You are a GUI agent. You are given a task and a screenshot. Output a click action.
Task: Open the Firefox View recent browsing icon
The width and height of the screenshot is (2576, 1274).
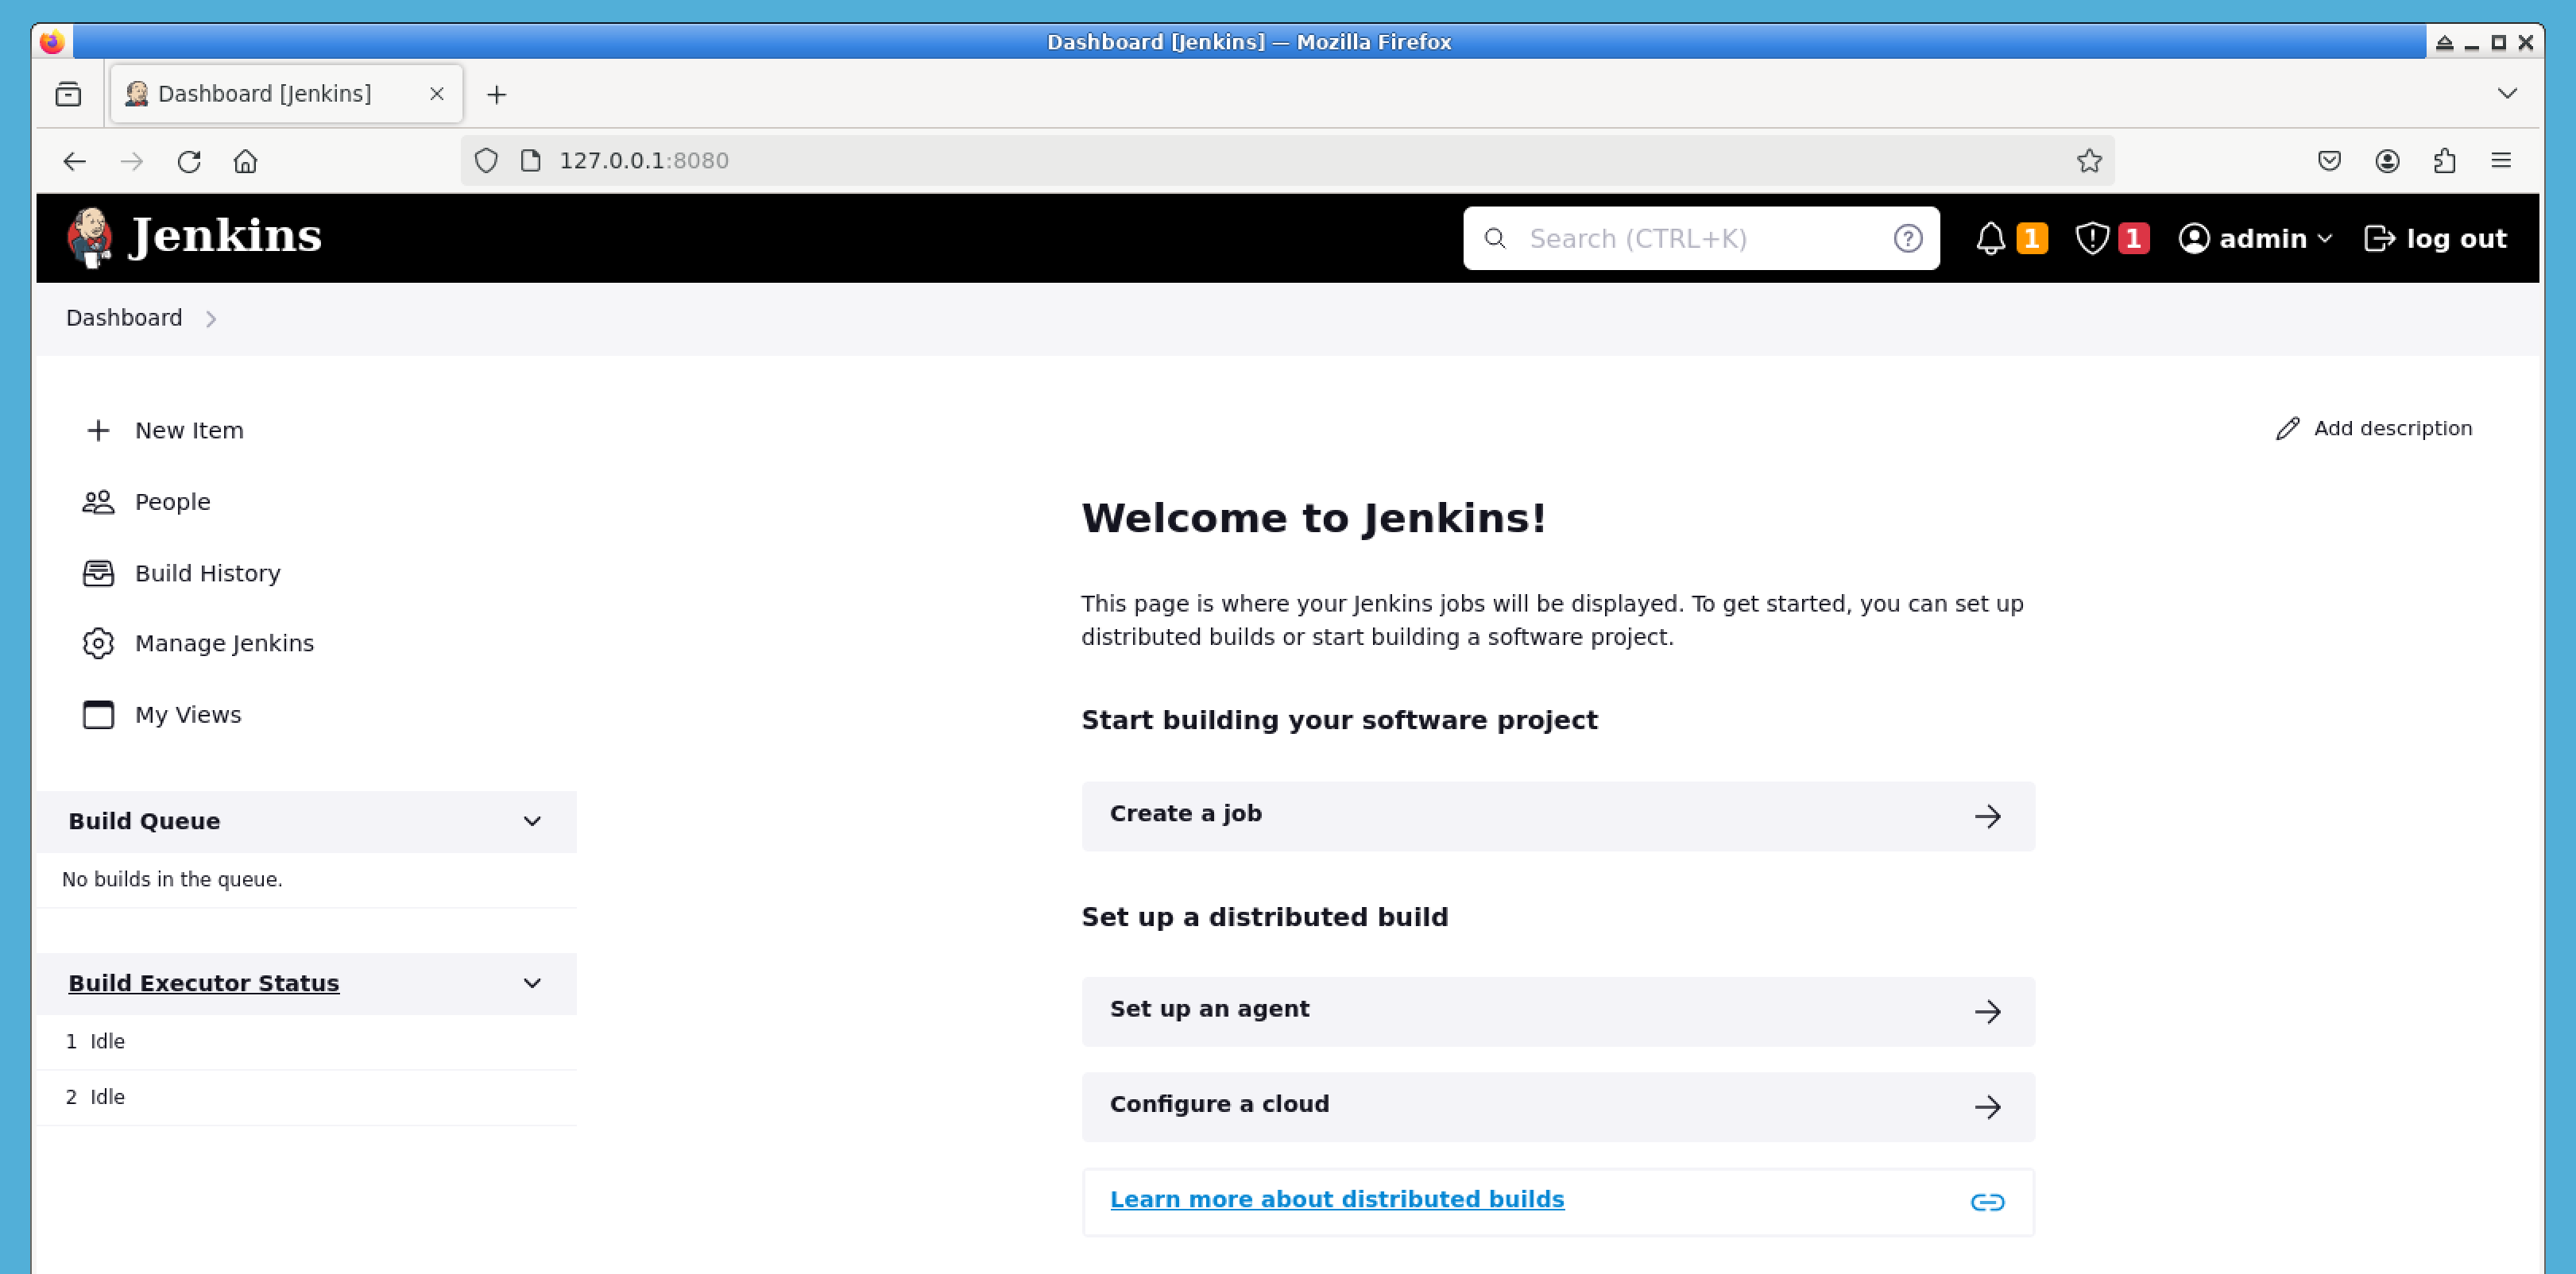coord(68,94)
